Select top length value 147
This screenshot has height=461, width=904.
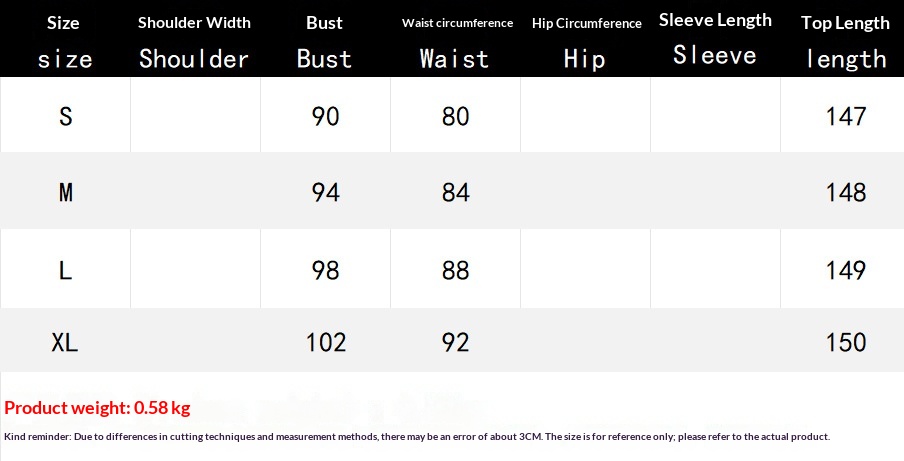click(x=846, y=117)
